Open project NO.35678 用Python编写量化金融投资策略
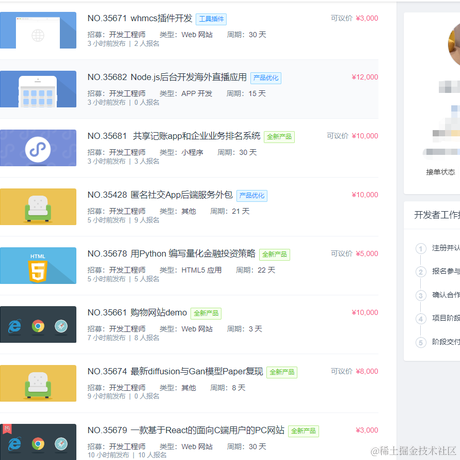This screenshot has width=460, height=460. [171, 254]
